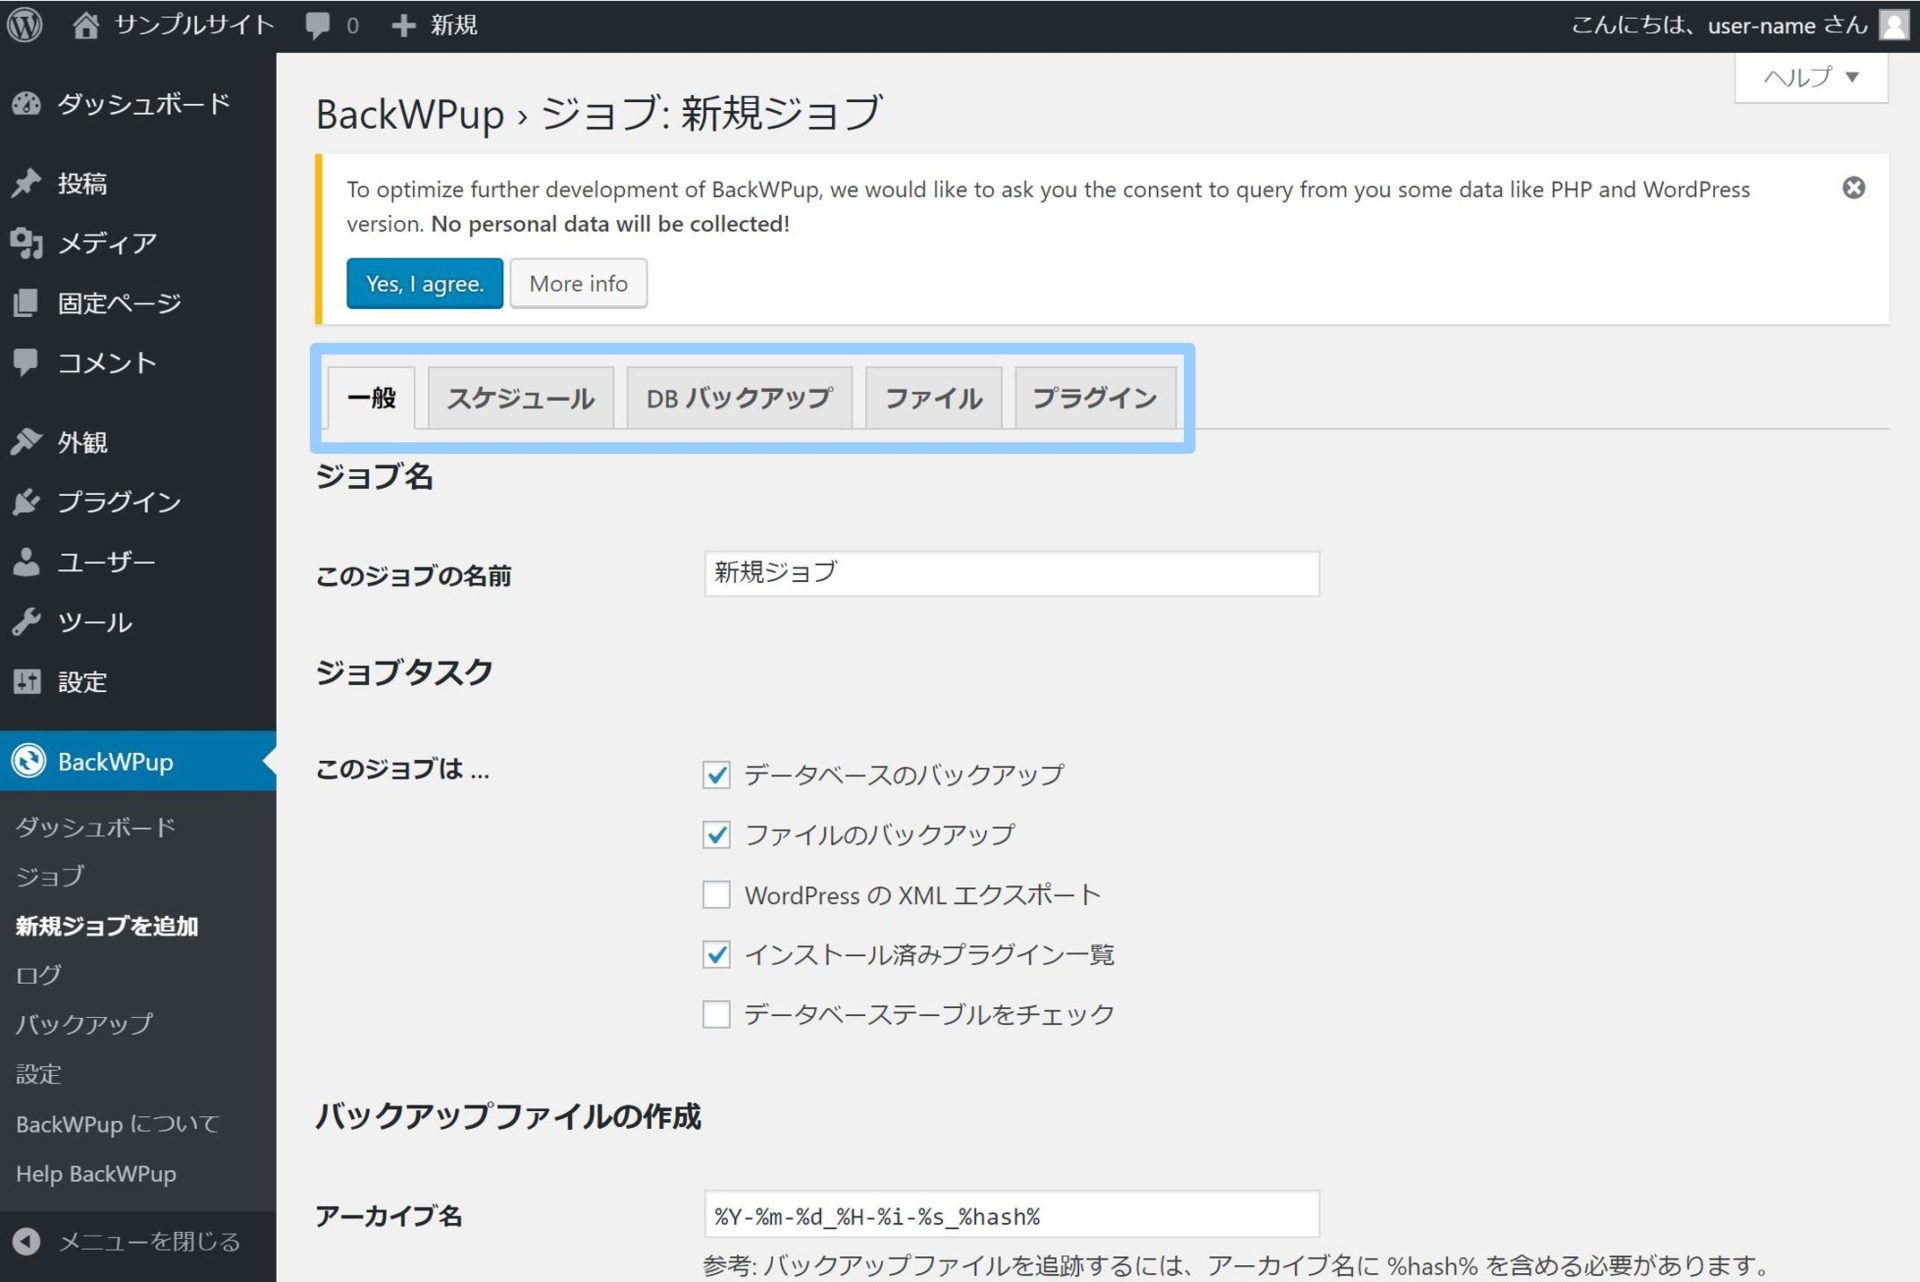Click the user avatar in top right
This screenshot has height=1282, width=1920.
point(1894,24)
